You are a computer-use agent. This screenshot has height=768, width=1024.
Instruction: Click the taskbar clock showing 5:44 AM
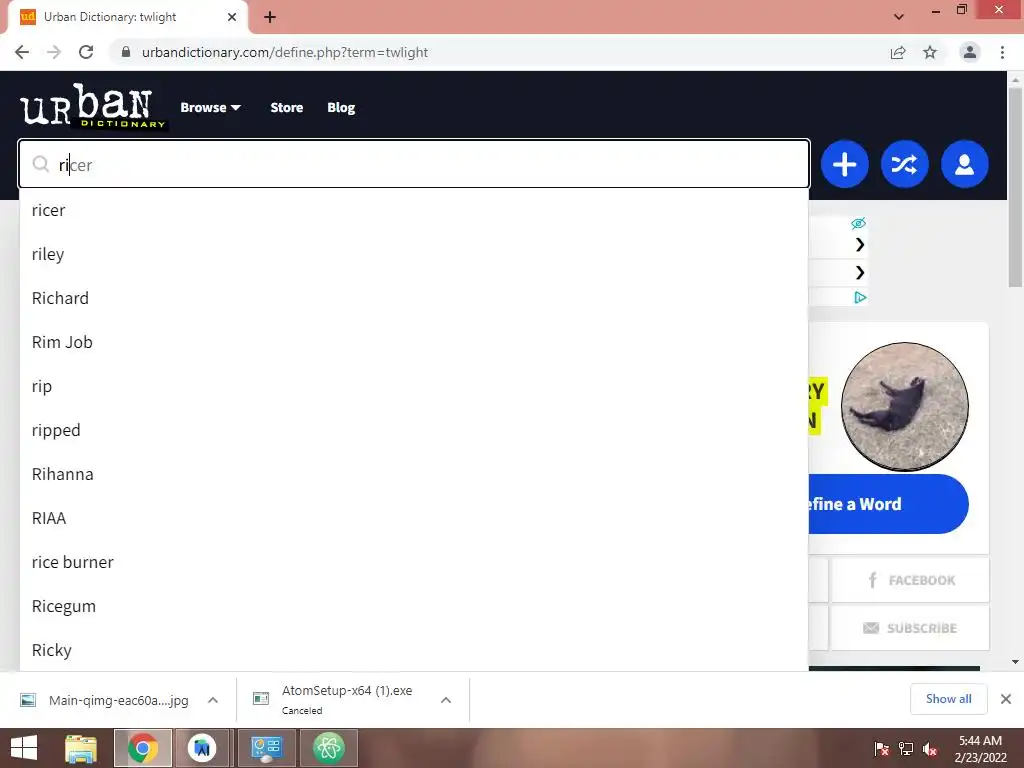[980, 748]
